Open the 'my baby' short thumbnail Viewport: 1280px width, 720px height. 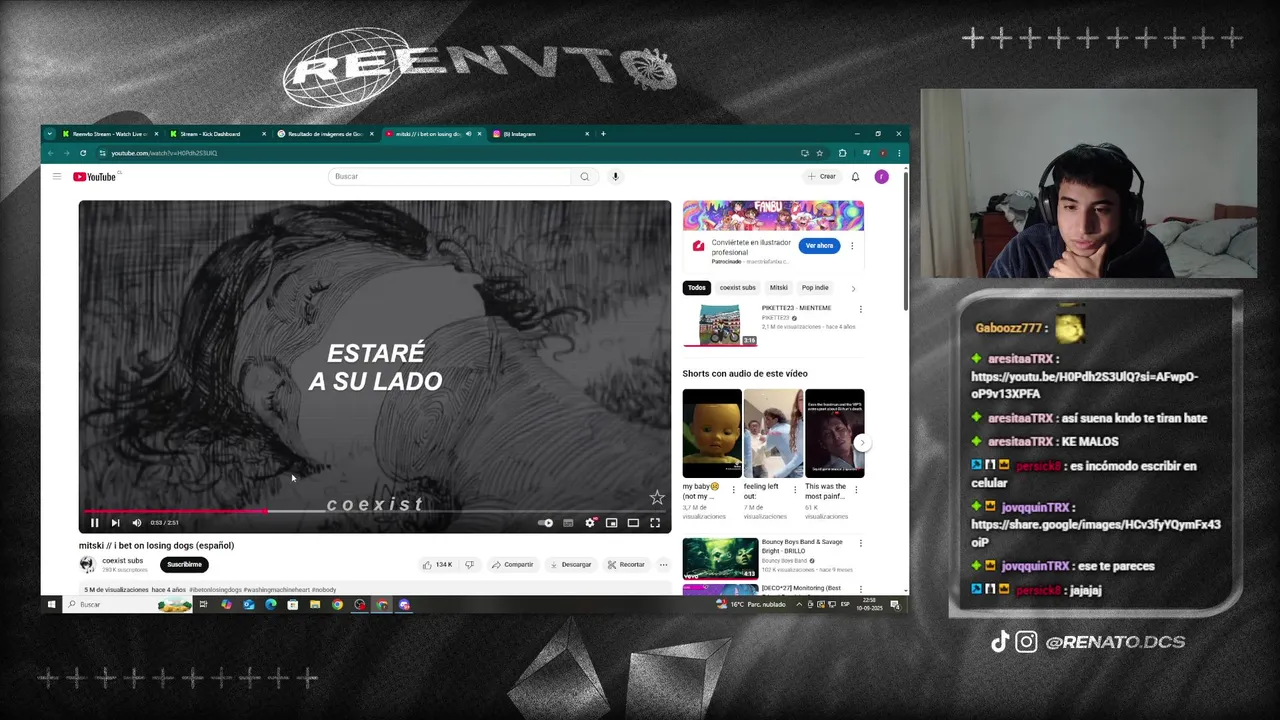point(712,433)
